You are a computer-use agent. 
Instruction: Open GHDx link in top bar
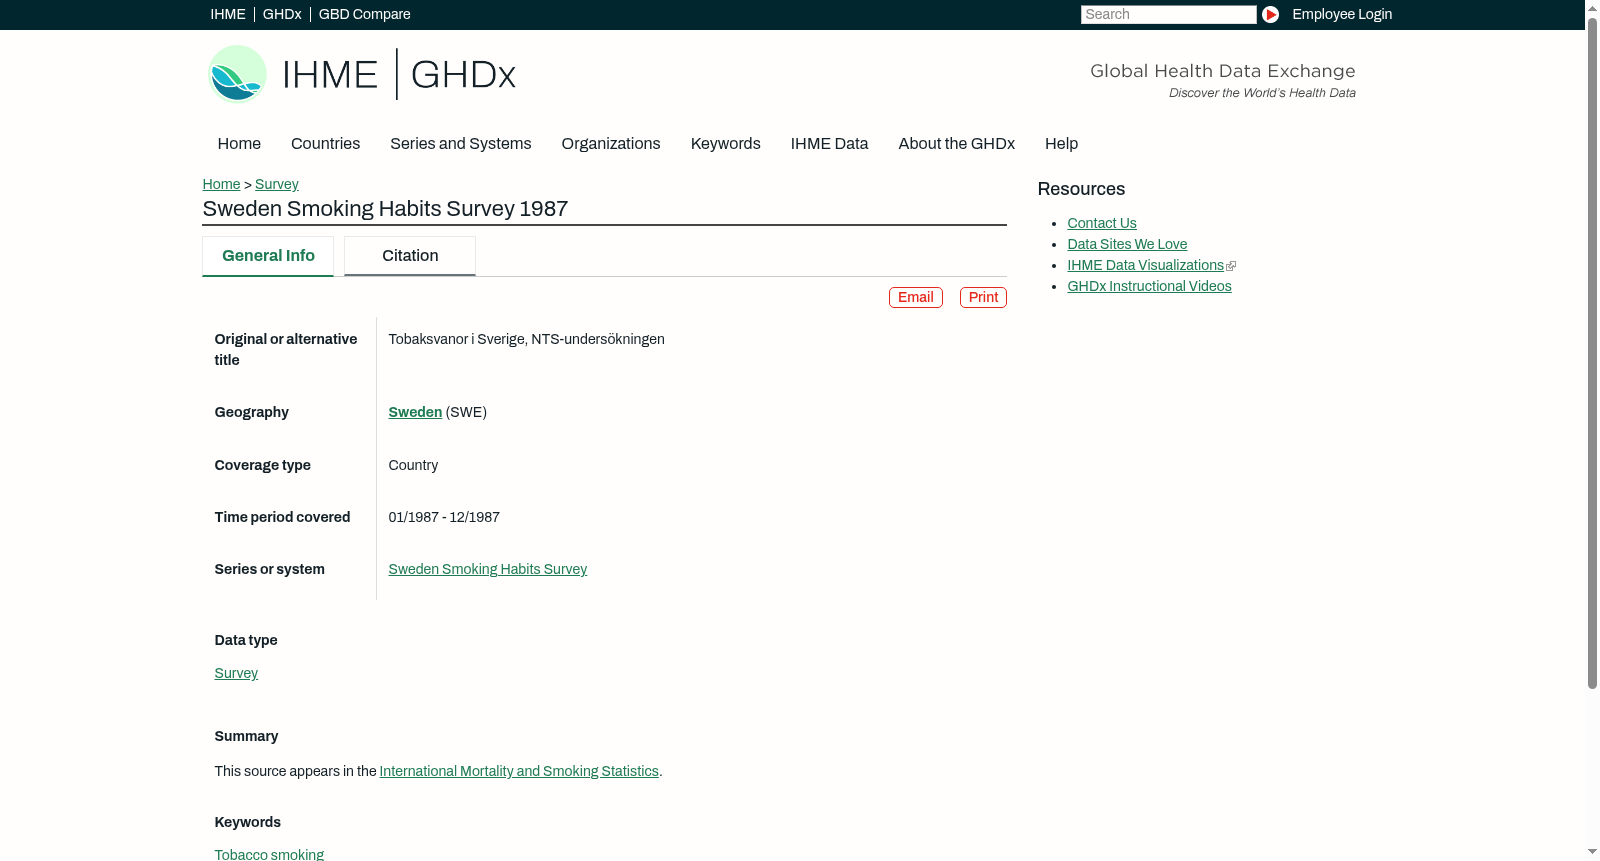(282, 14)
